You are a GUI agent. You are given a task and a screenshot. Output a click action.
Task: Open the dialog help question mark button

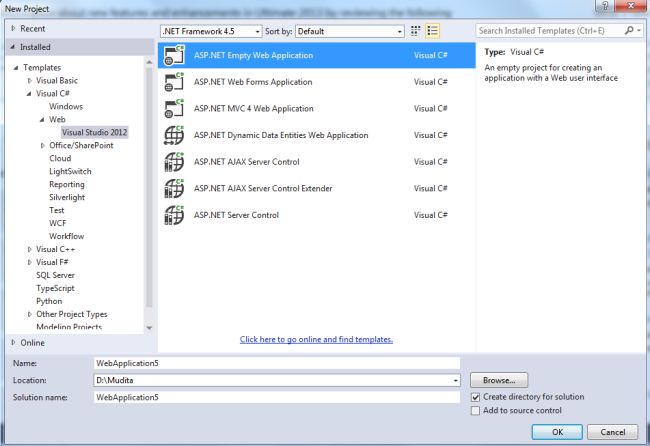click(605, 6)
